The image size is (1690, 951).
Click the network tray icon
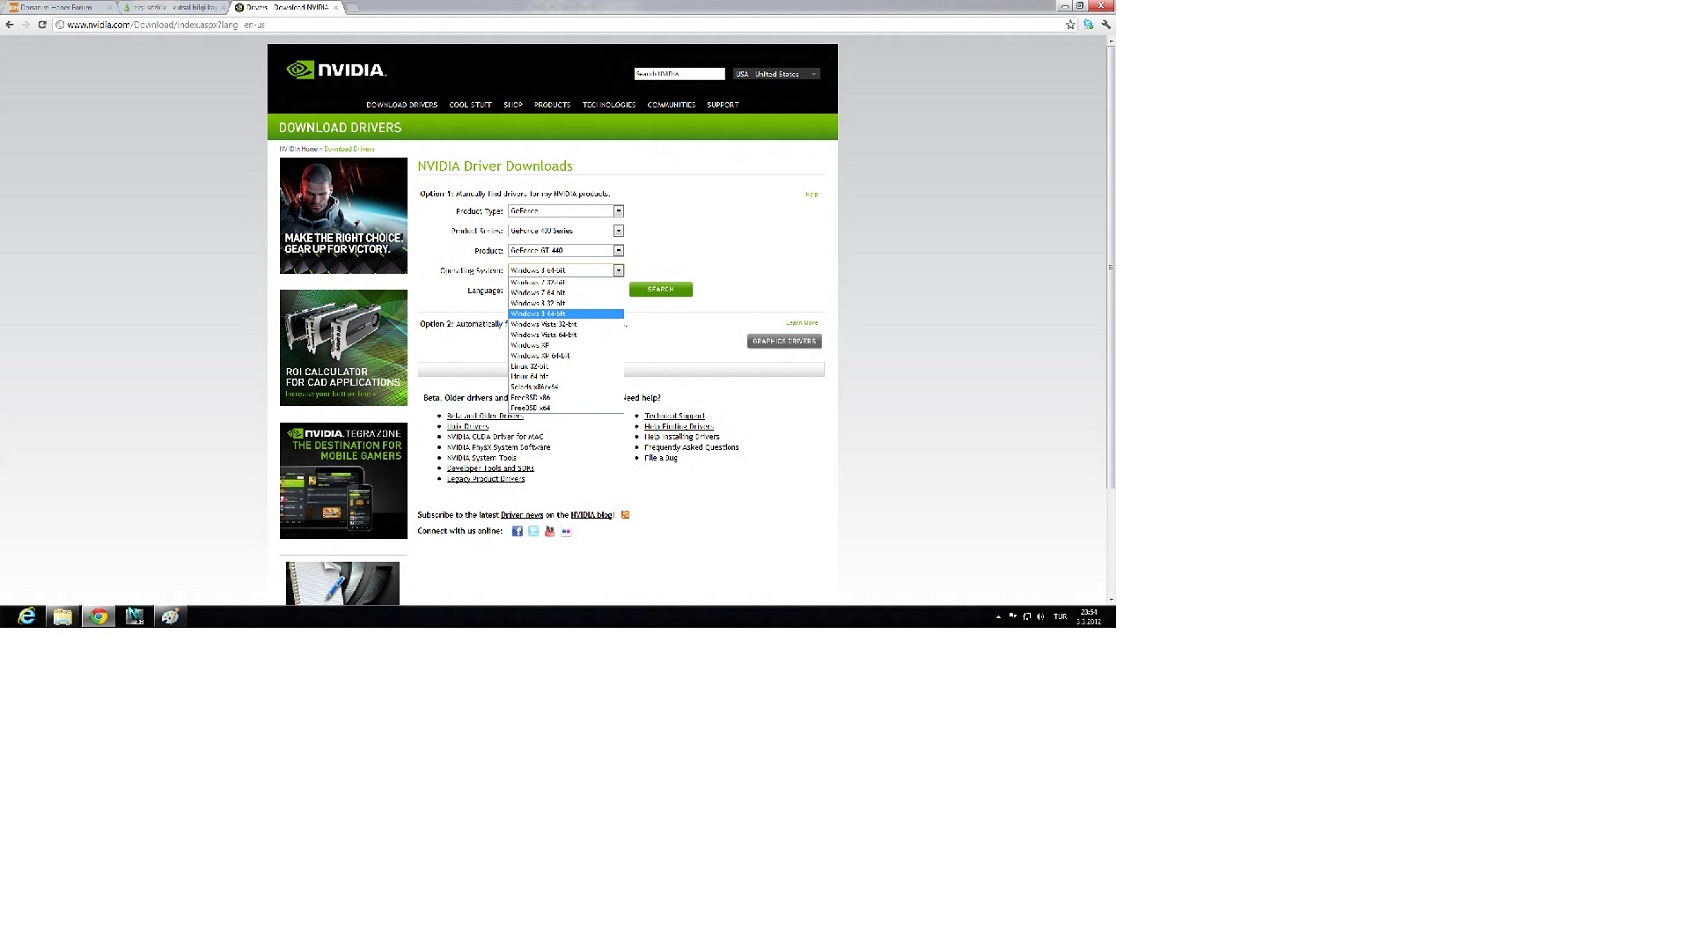pos(1027,617)
